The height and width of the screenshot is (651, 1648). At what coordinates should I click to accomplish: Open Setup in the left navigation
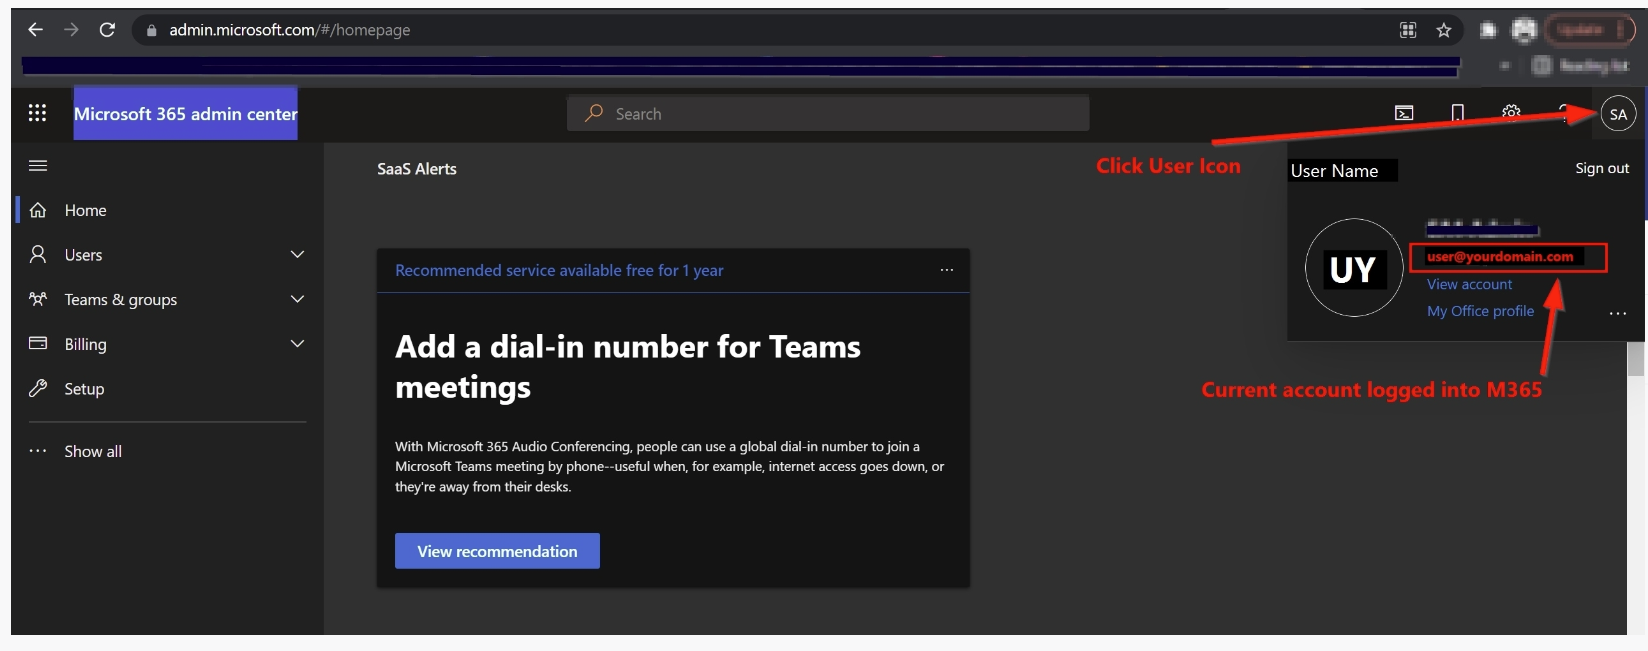pyautogui.click(x=84, y=389)
